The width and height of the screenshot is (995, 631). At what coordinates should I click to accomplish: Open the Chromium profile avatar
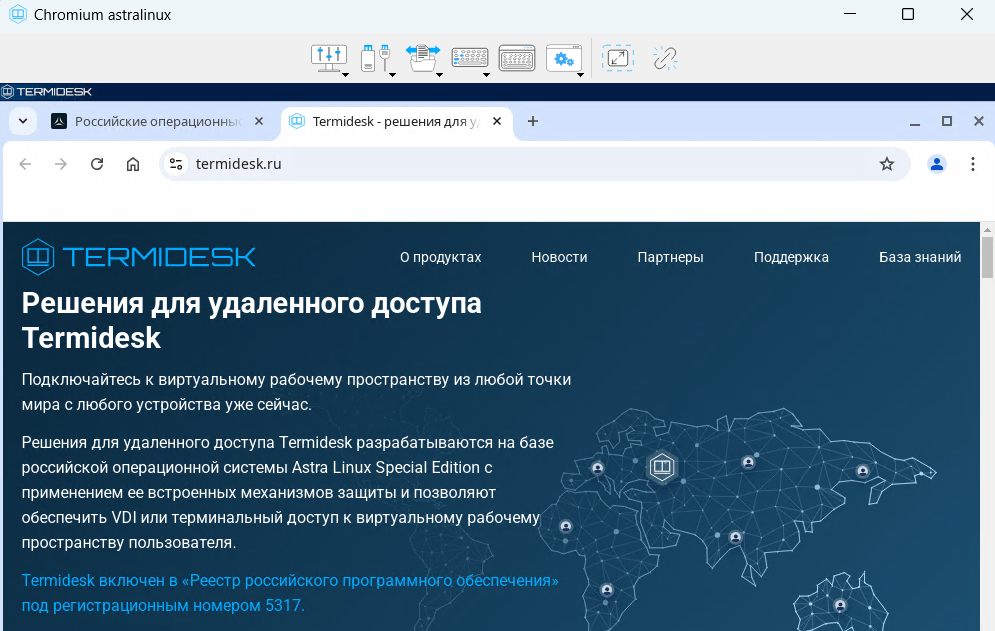(936, 164)
